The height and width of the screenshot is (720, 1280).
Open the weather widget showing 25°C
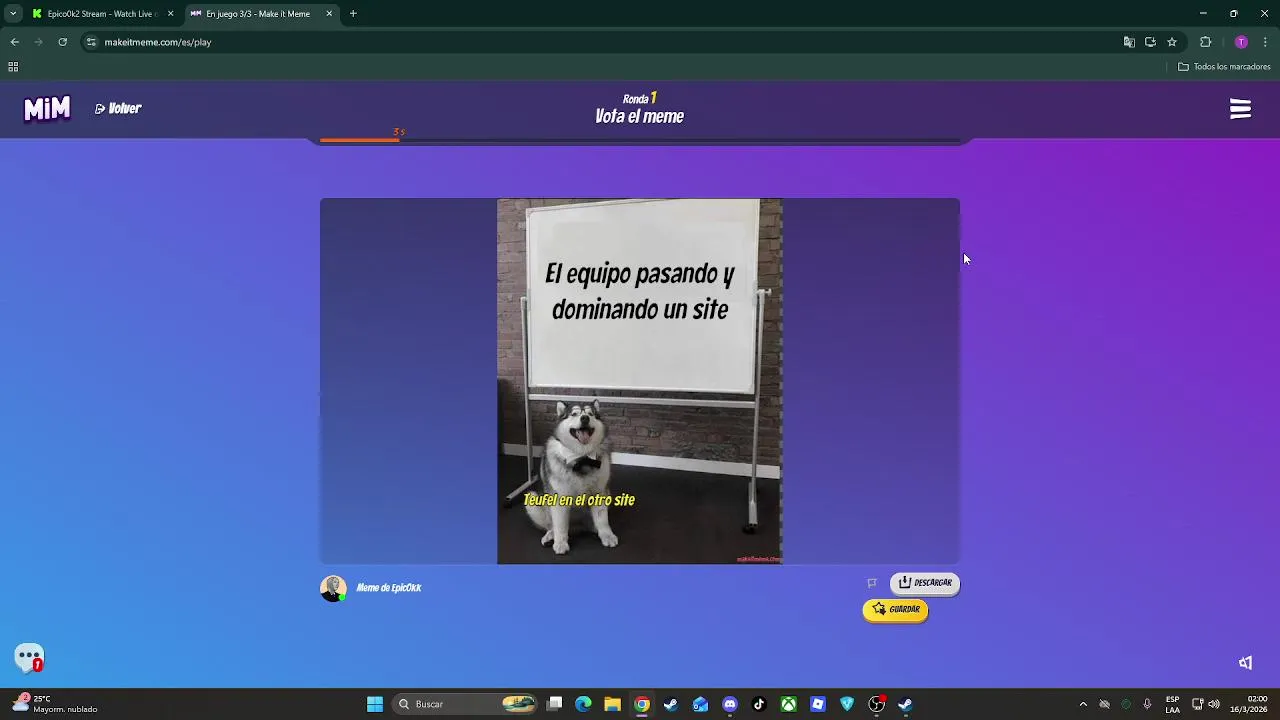coord(55,704)
